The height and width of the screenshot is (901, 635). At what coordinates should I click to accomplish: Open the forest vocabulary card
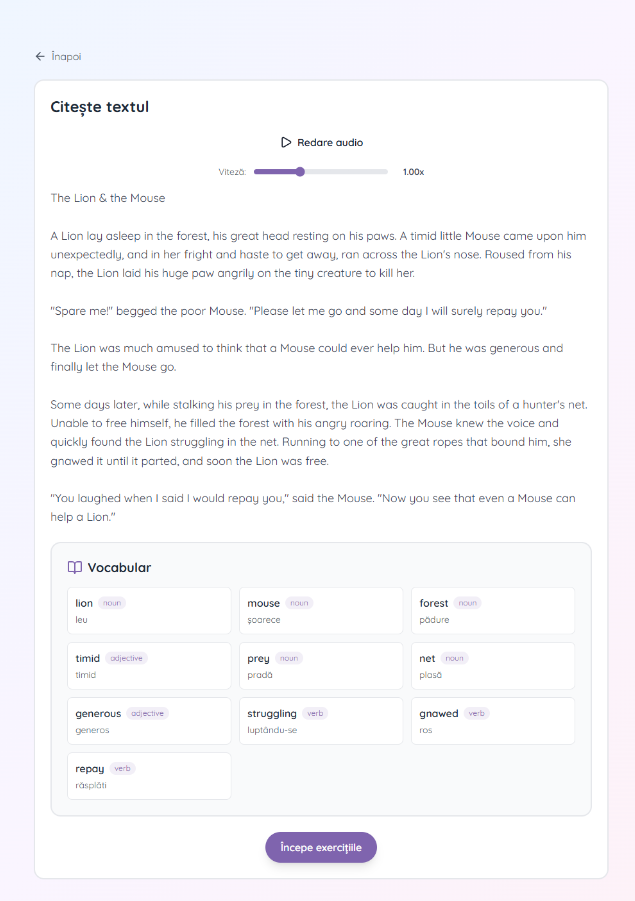pyautogui.click(x=493, y=611)
